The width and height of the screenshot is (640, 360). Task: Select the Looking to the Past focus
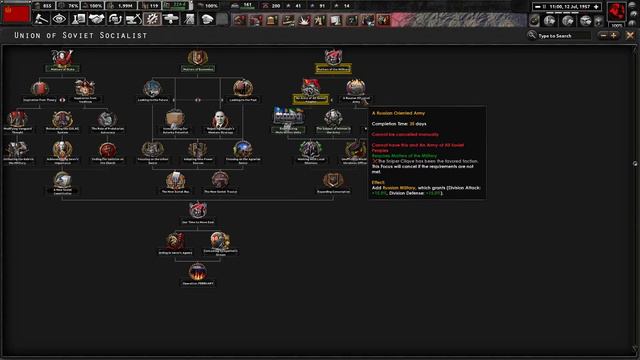tap(243, 91)
